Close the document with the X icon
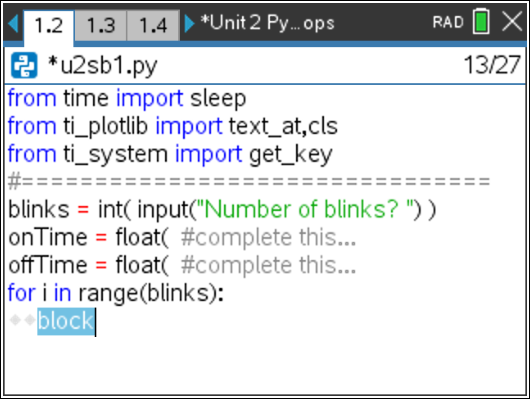Screen dimensions: 530x399 [x=512, y=22]
